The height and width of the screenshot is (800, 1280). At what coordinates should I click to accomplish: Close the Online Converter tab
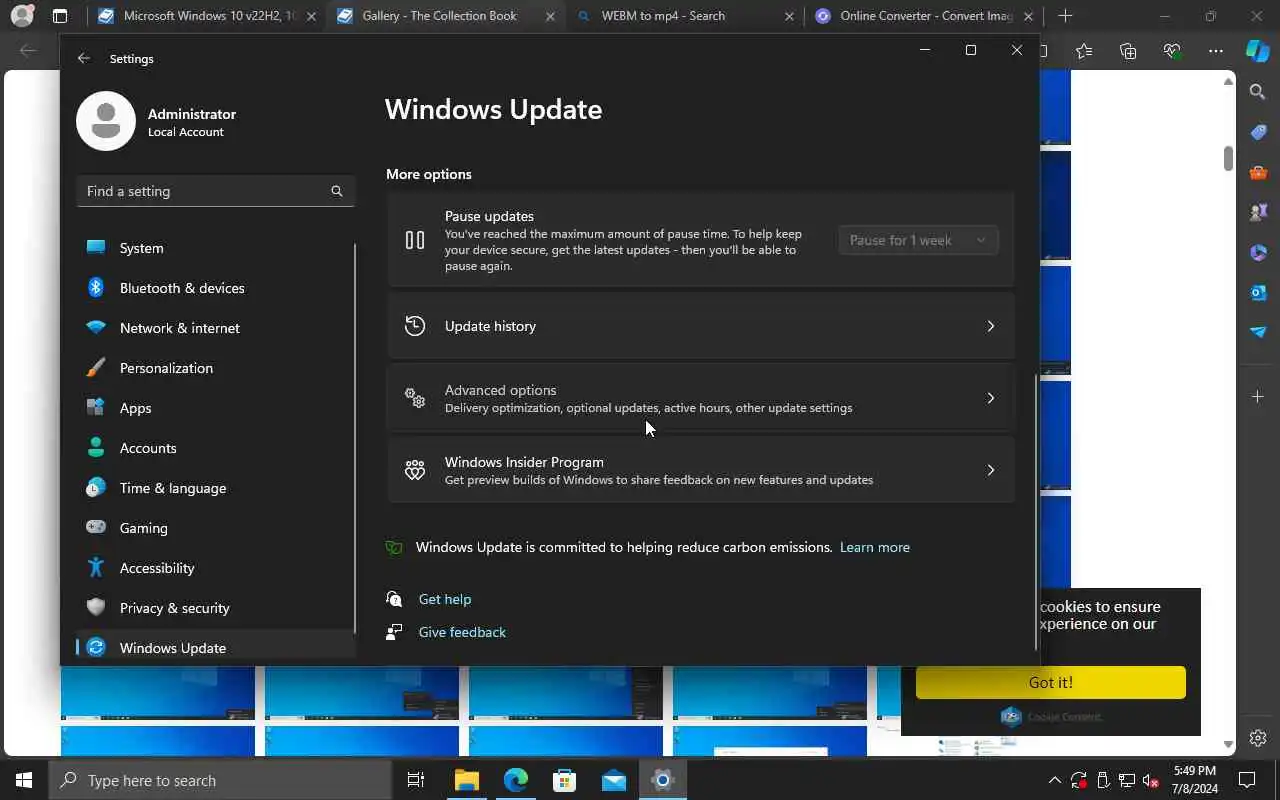[x=1028, y=16]
